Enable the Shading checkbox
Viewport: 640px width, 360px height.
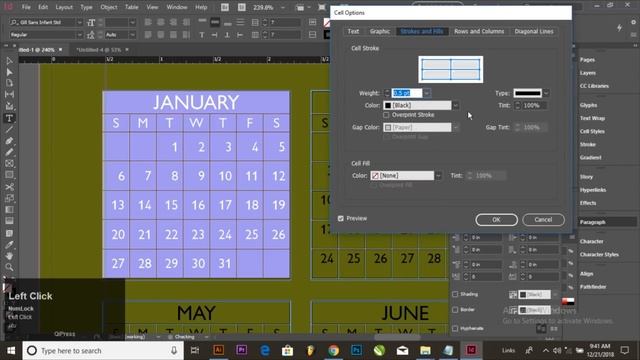[x=455, y=294]
